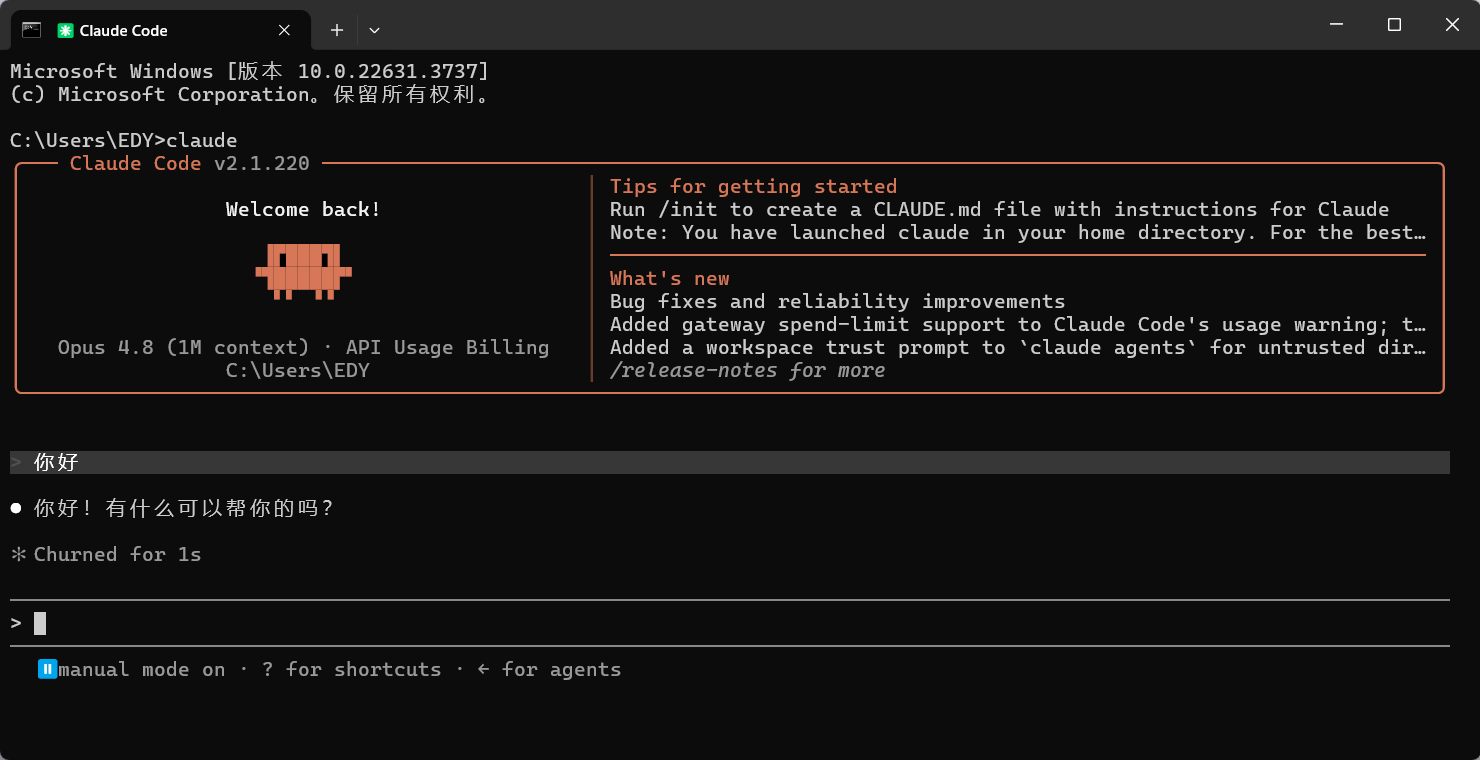Select the Claude Code tab
1480x760 pixels.
click(x=162, y=30)
